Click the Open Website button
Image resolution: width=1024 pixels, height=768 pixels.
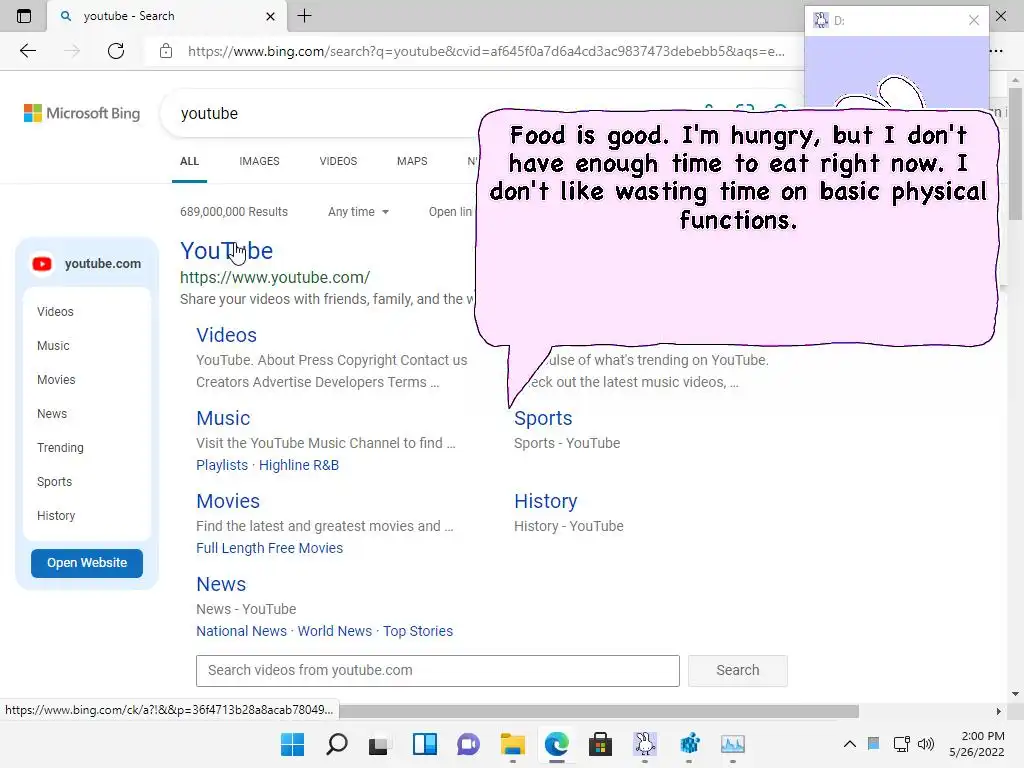(x=87, y=563)
